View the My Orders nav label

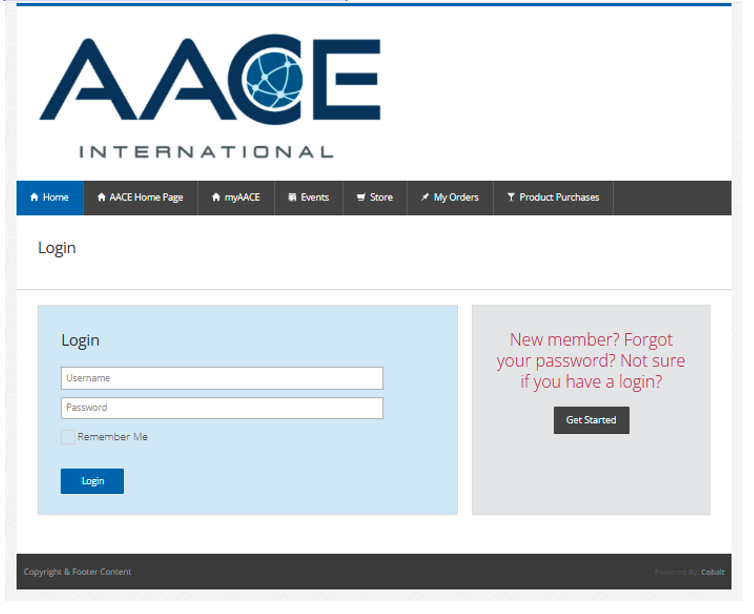tap(456, 198)
